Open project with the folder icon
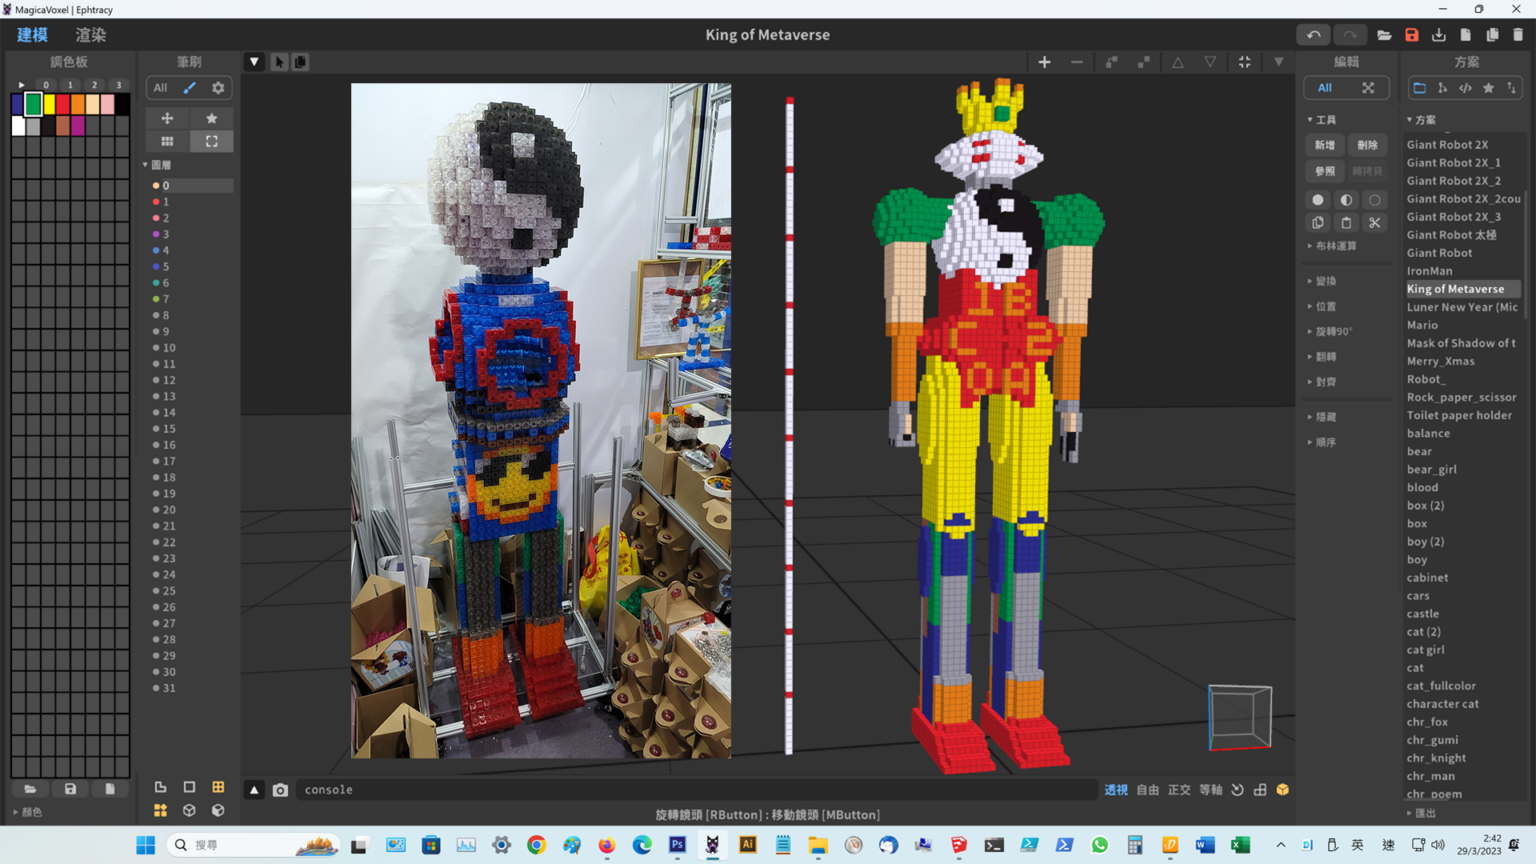 1384,35
